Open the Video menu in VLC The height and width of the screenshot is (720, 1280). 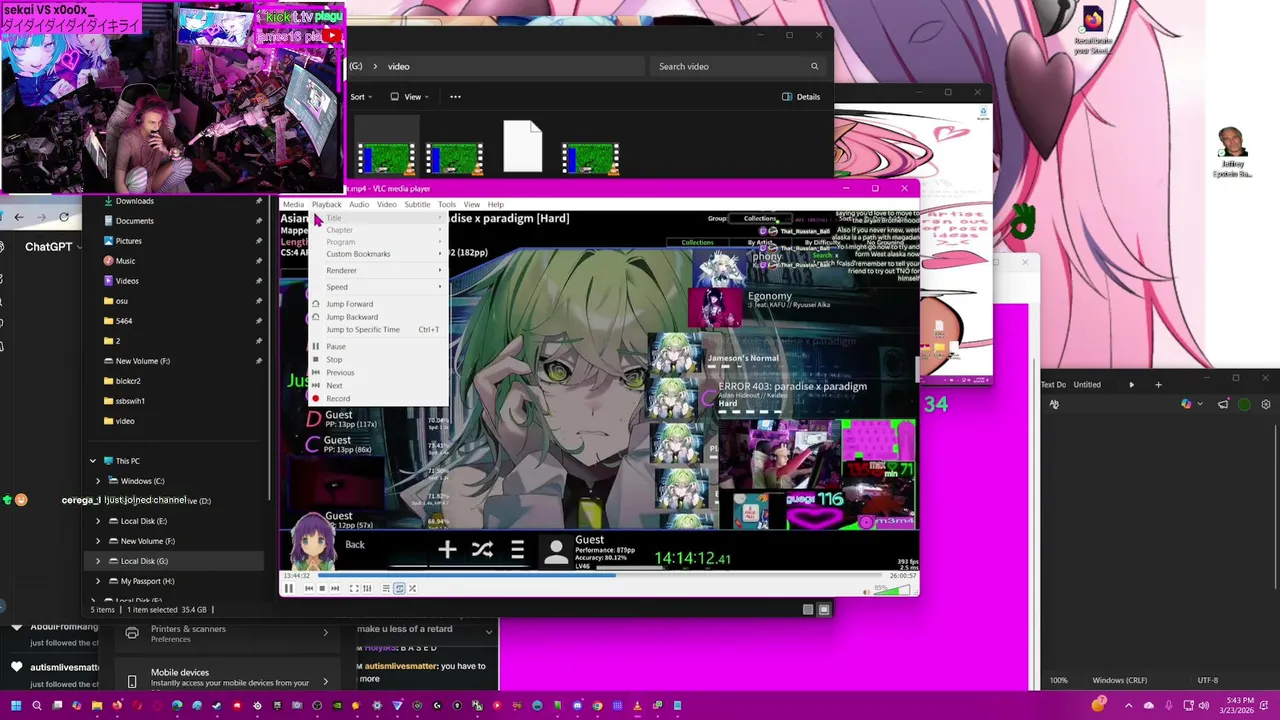pos(386,204)
